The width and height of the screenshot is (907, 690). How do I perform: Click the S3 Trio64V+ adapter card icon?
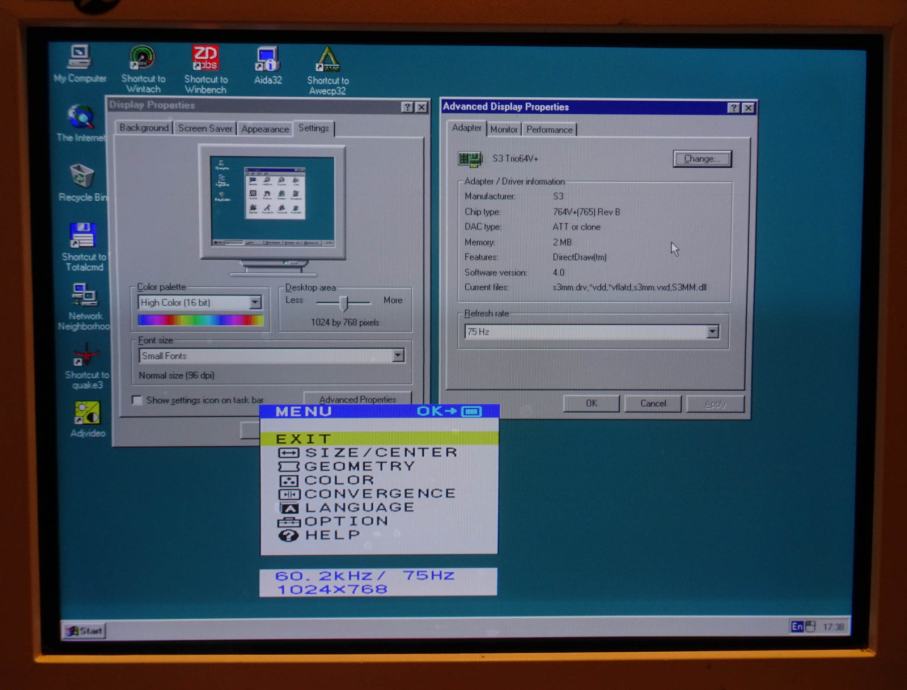[x=470, y=159]
